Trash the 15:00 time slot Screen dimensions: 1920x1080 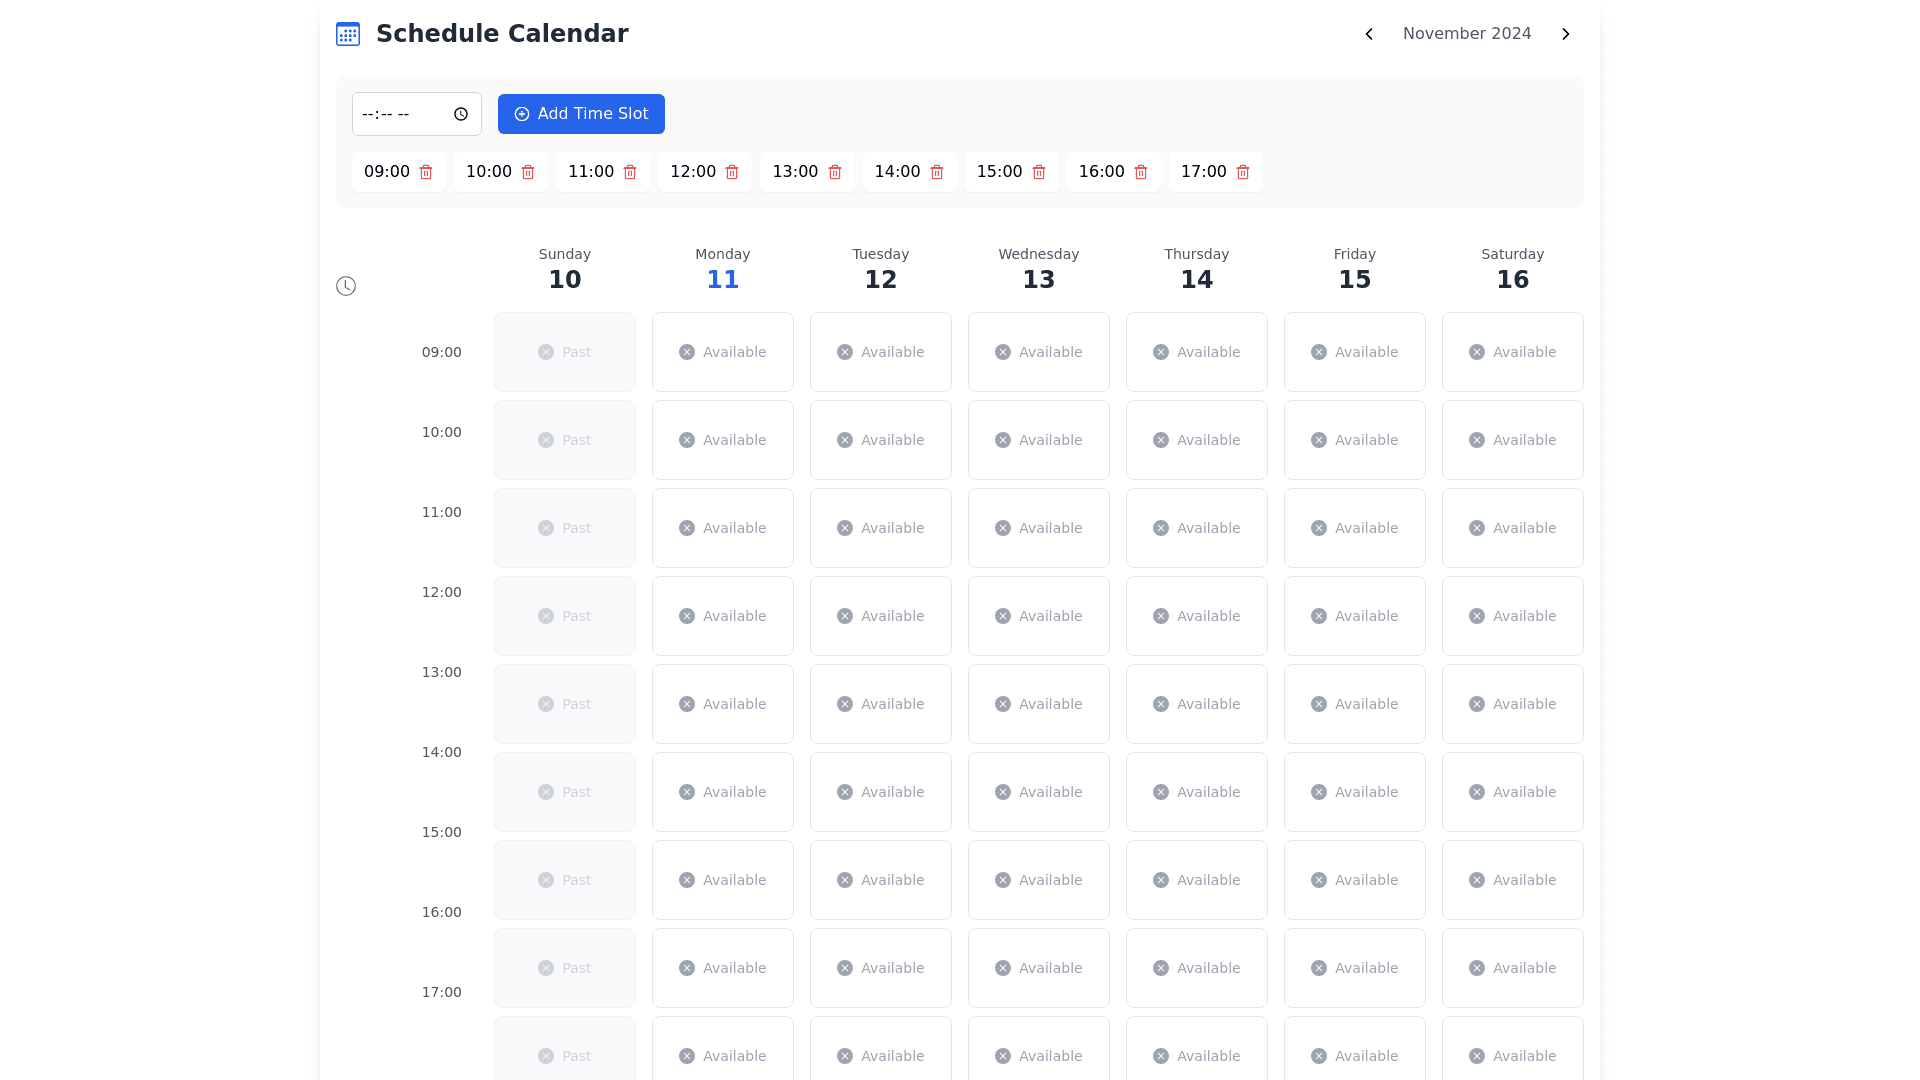click(x=1039, y=172)
